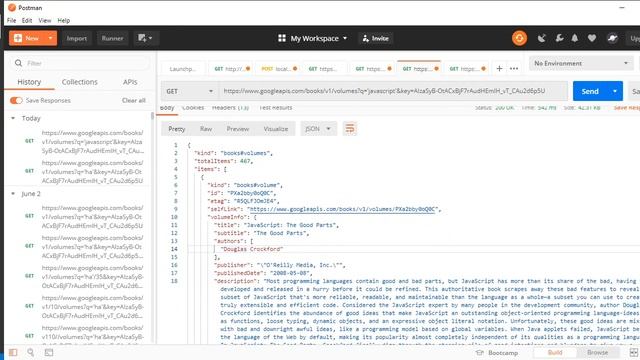Click the Send button
The height and width of the screenshot is (360, 640).
click(x=590, y=91)
